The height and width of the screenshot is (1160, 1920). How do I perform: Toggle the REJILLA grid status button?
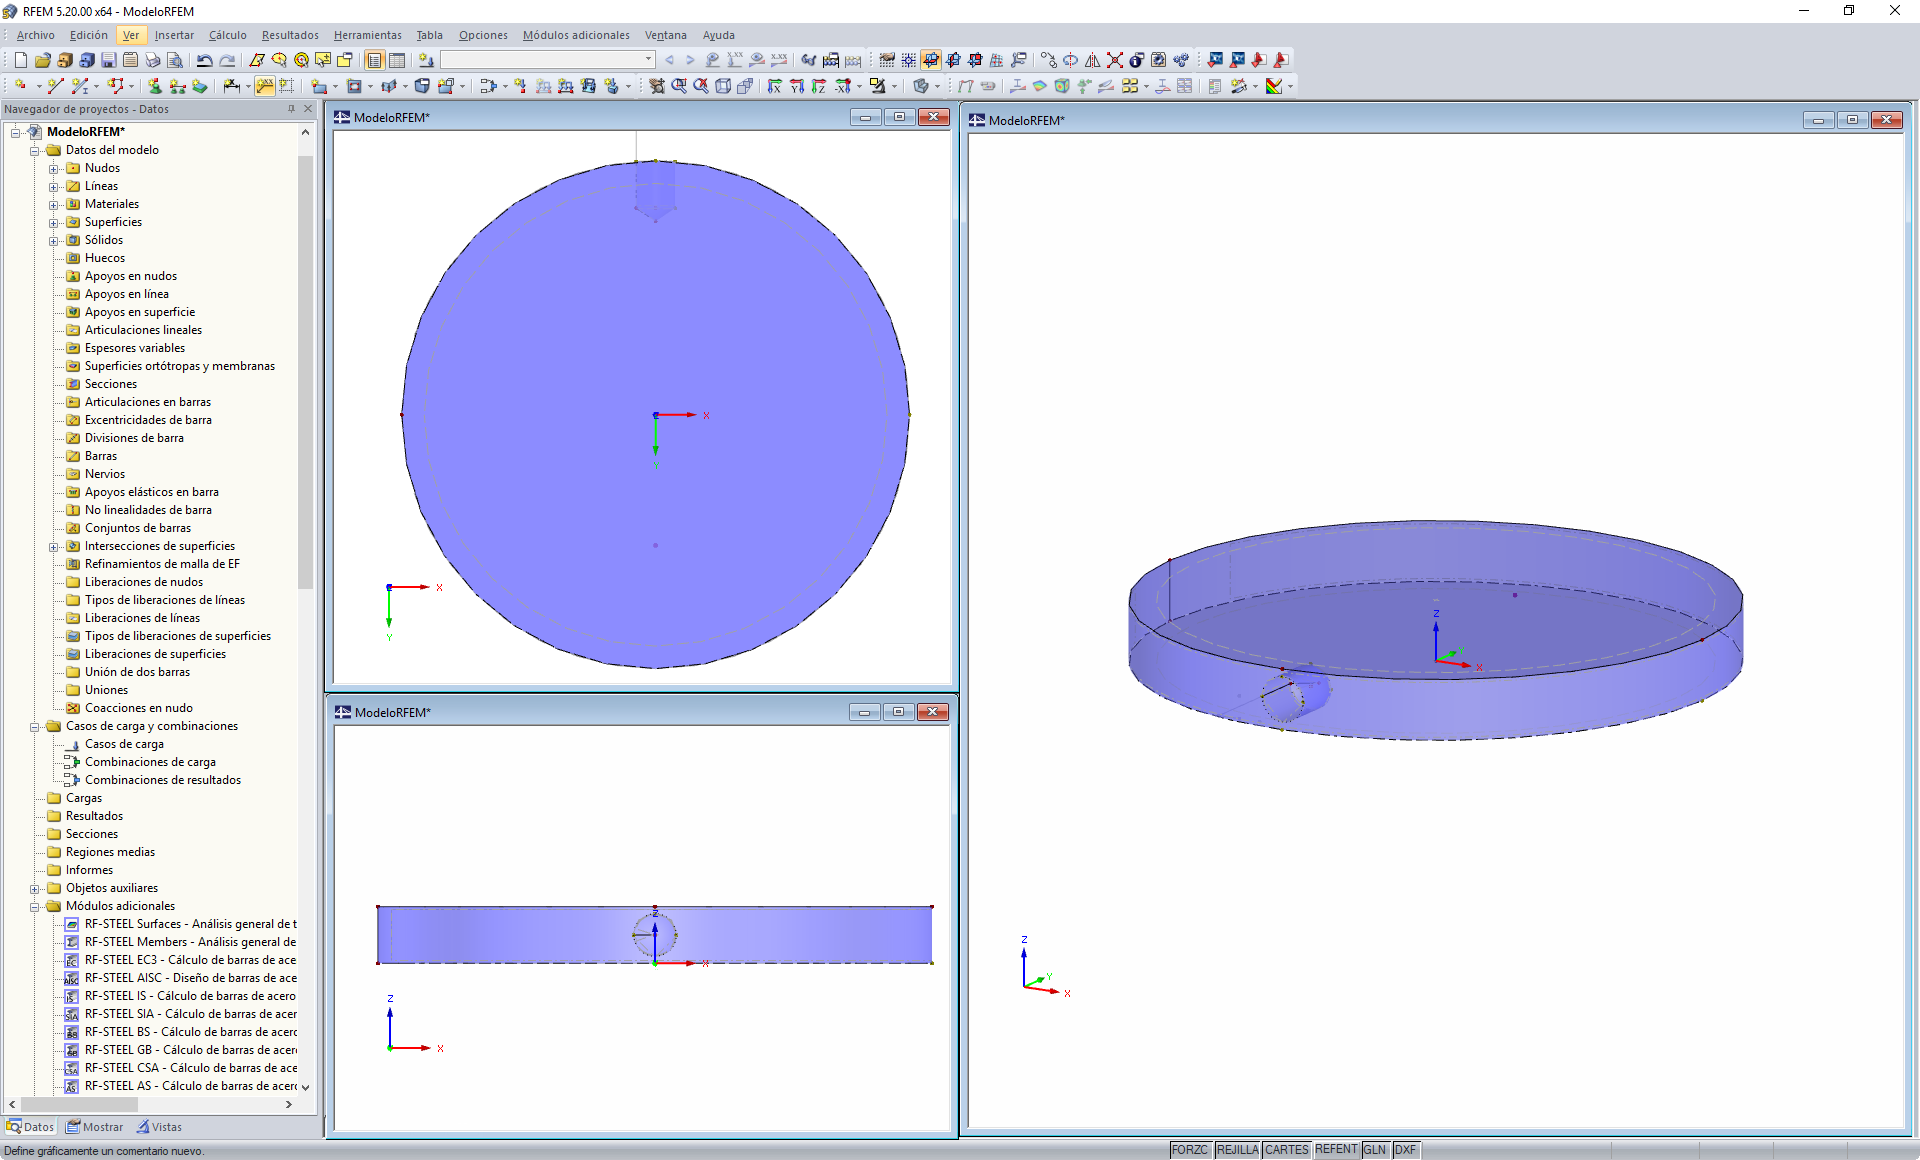click(1237, 1150)
